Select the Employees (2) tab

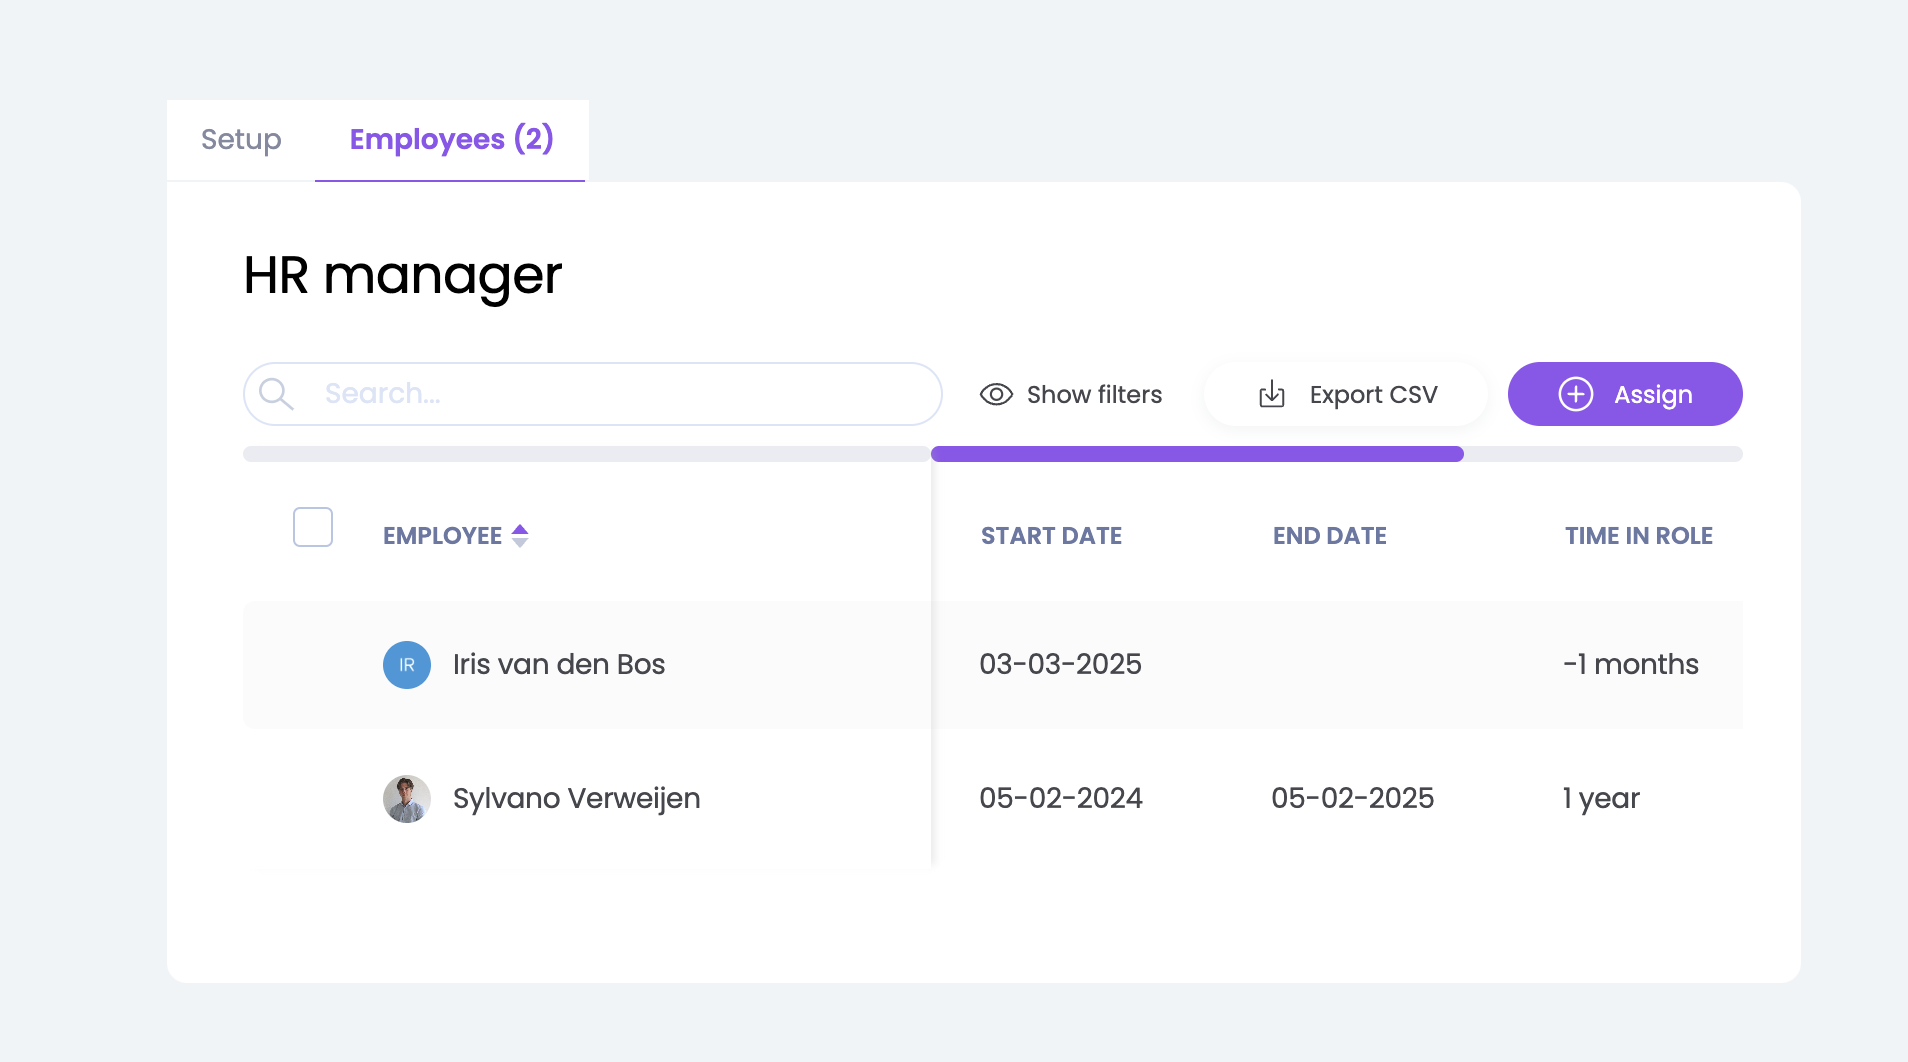pyautogui.click(x=451, y=140)
